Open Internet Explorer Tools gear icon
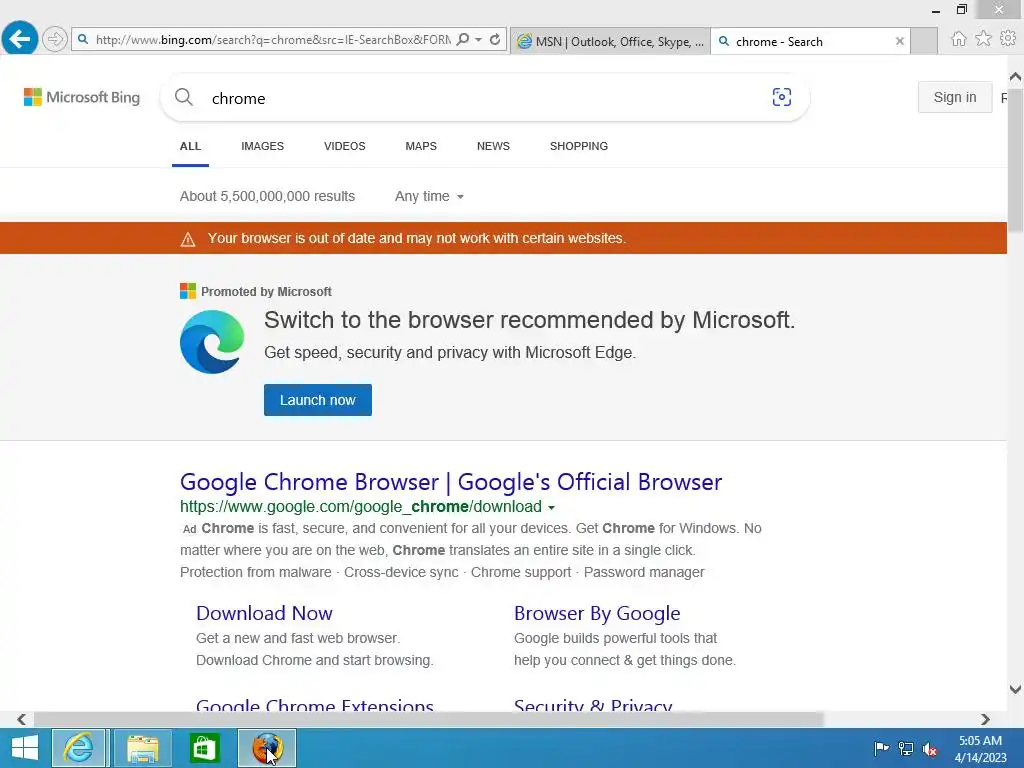The width and height of the screenshot is (1024, 768). [1008, 39]
